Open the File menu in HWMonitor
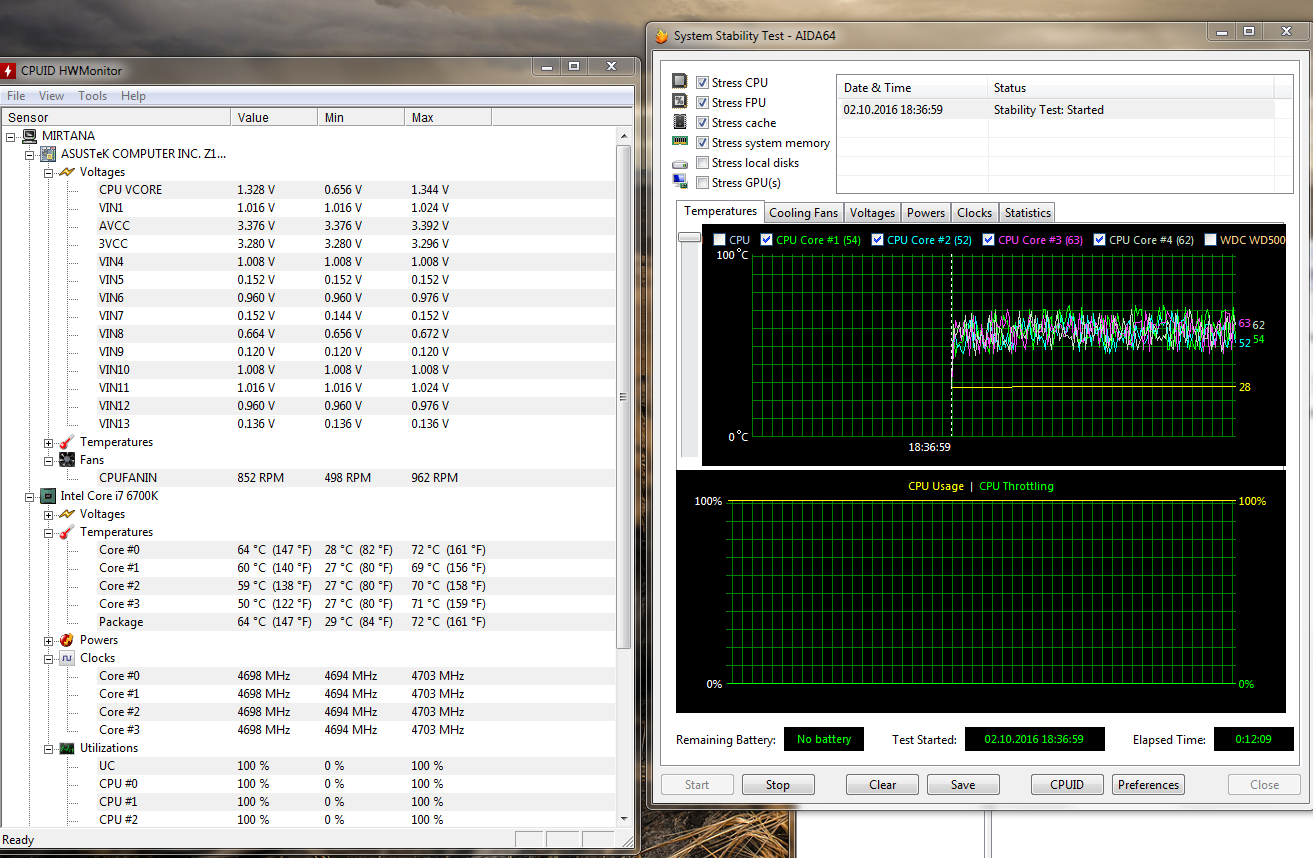This screenshot has width=1313, height=858. click(16, 96)
